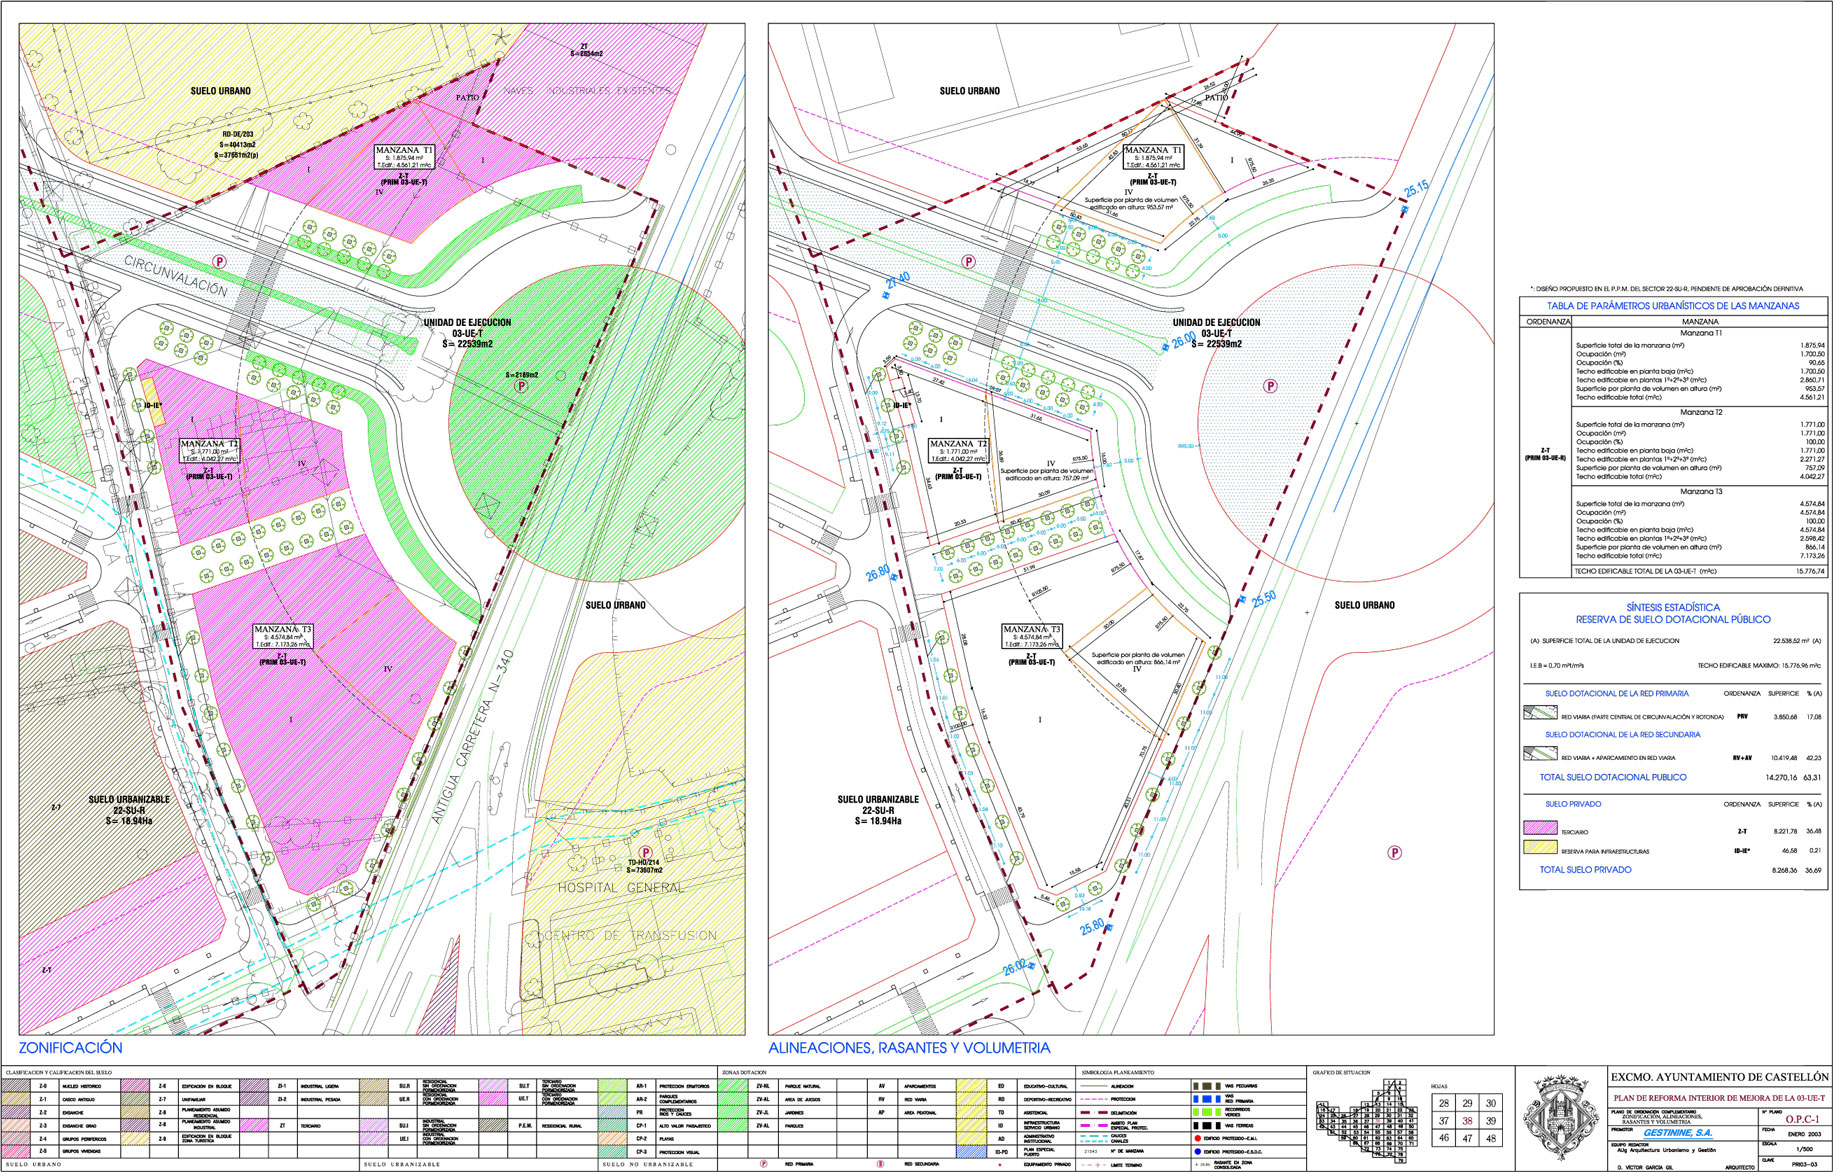Select sheet 29 in the Hojas grid

pyautogui.click(x=1467, y=1103)
